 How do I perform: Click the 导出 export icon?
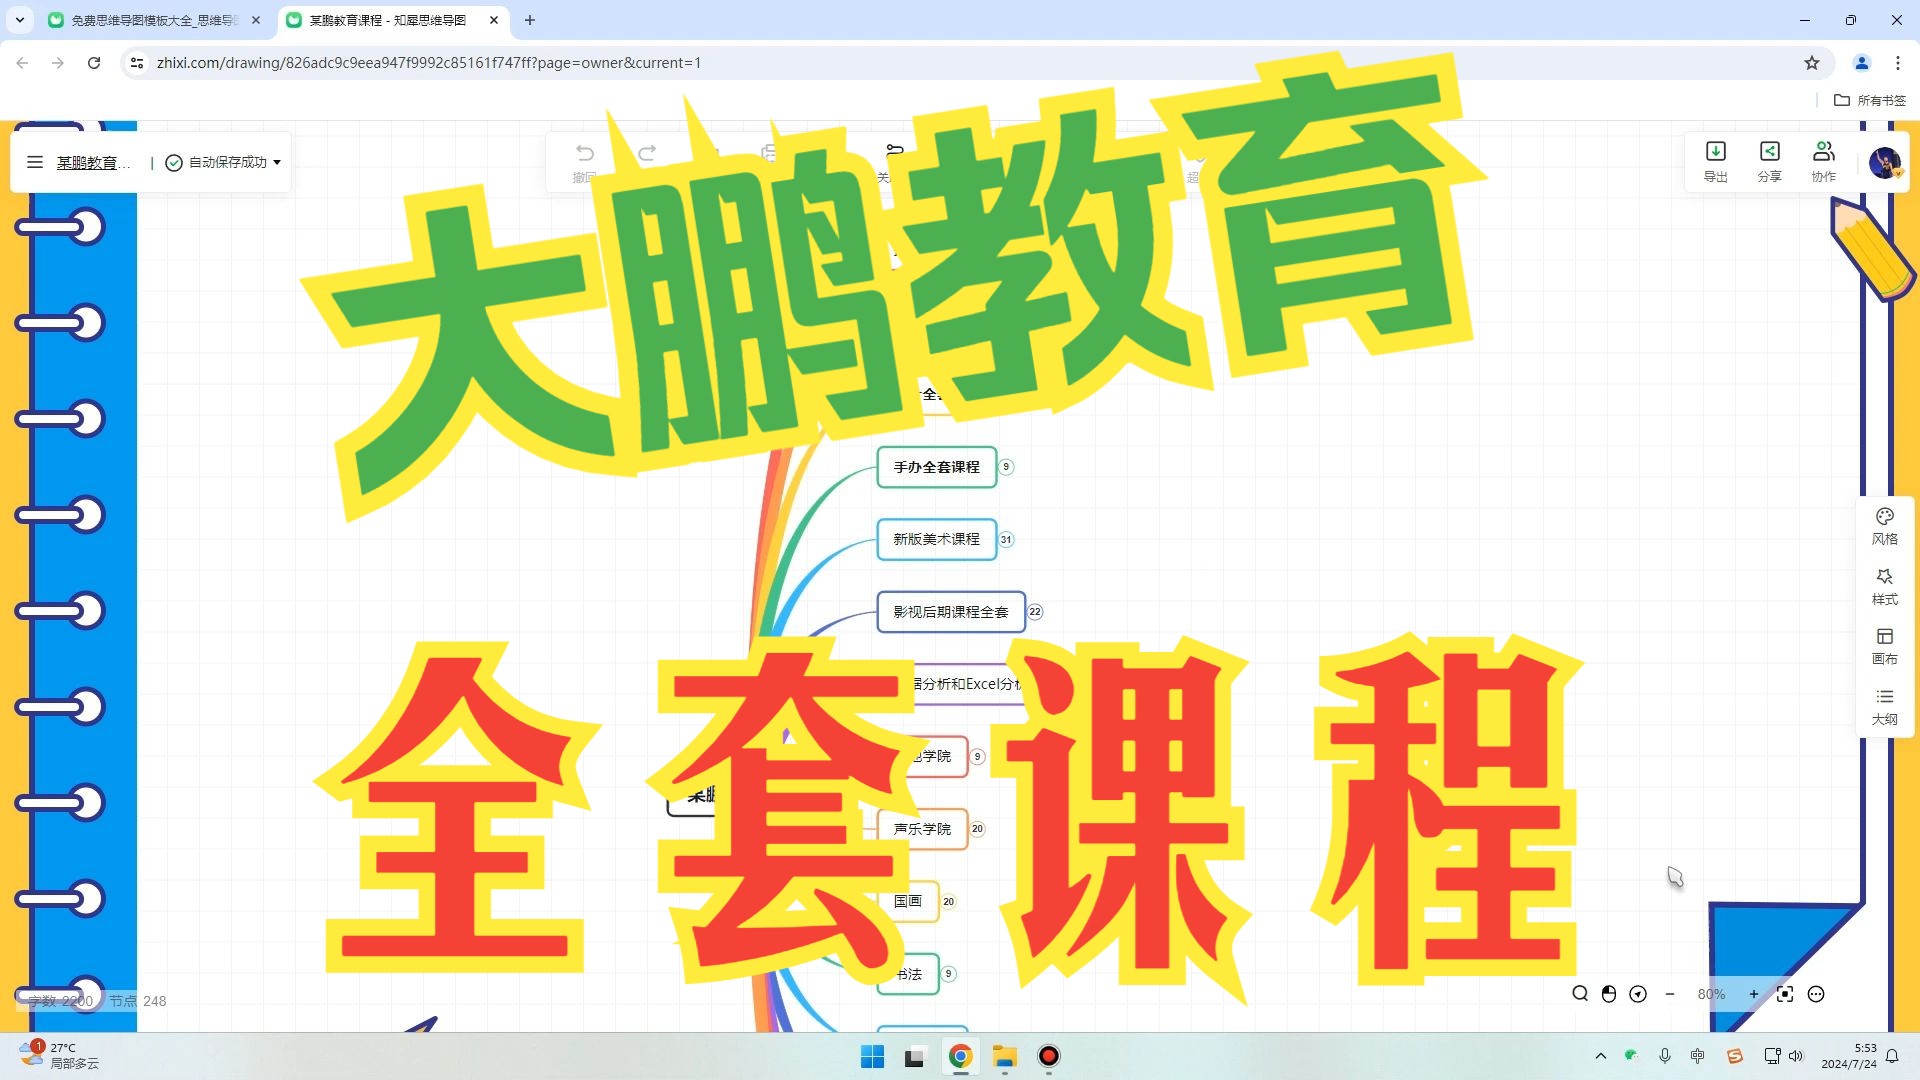click(x=1716, y=162)
